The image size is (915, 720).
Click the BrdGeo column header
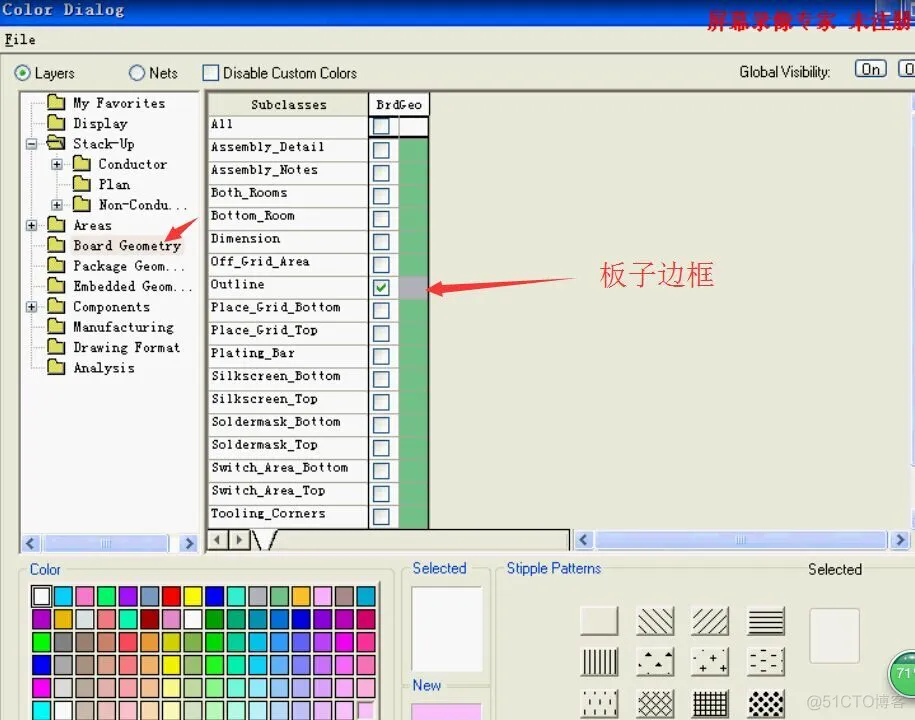[399, 104]
